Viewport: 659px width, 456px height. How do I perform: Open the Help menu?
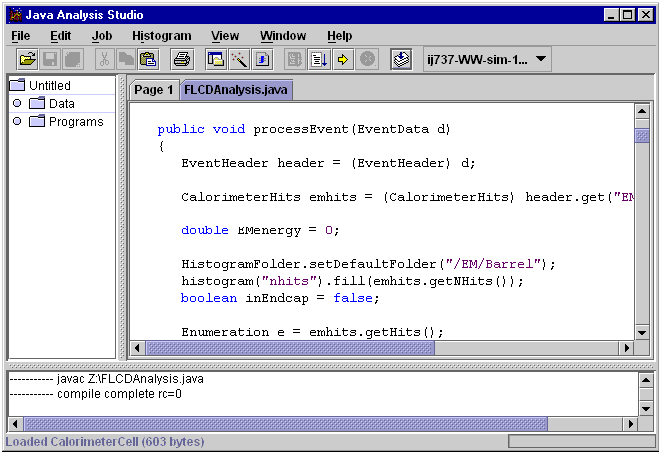[339, 36]
